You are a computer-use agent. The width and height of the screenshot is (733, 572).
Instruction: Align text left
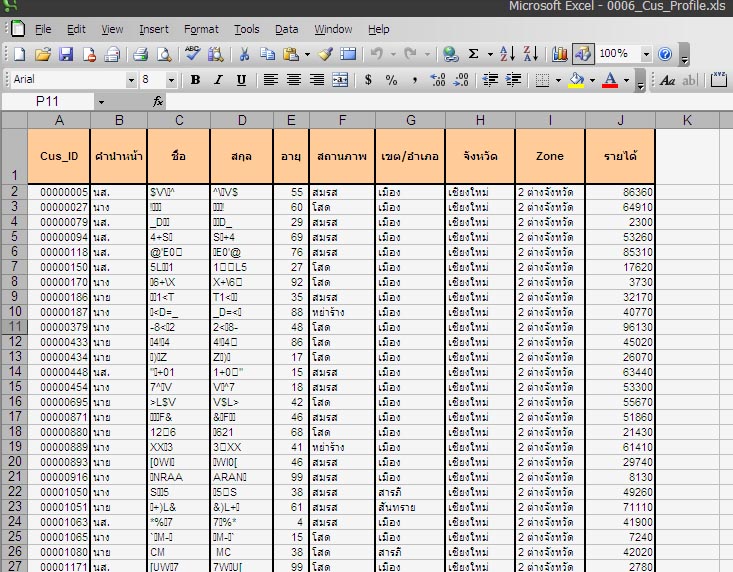pos(270,80)
